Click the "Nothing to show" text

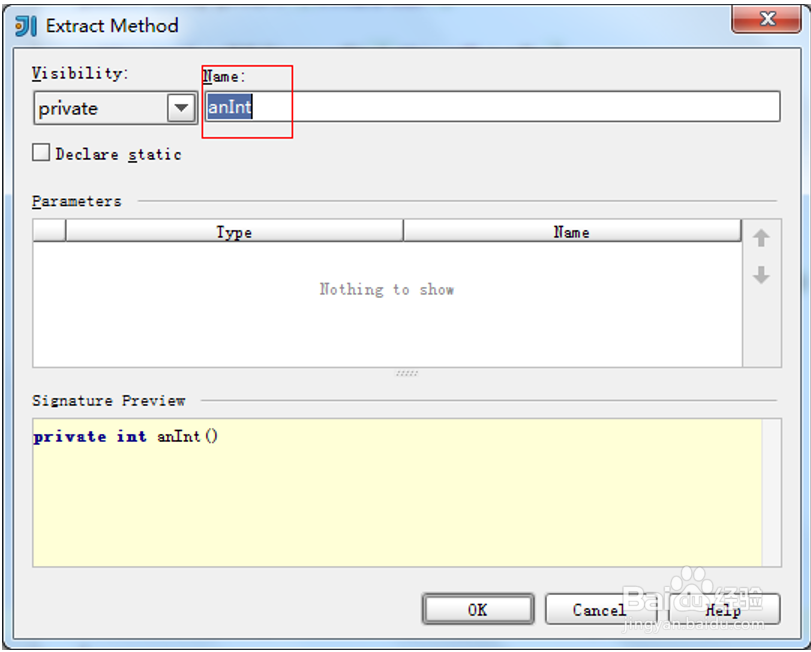click(386, 289)
